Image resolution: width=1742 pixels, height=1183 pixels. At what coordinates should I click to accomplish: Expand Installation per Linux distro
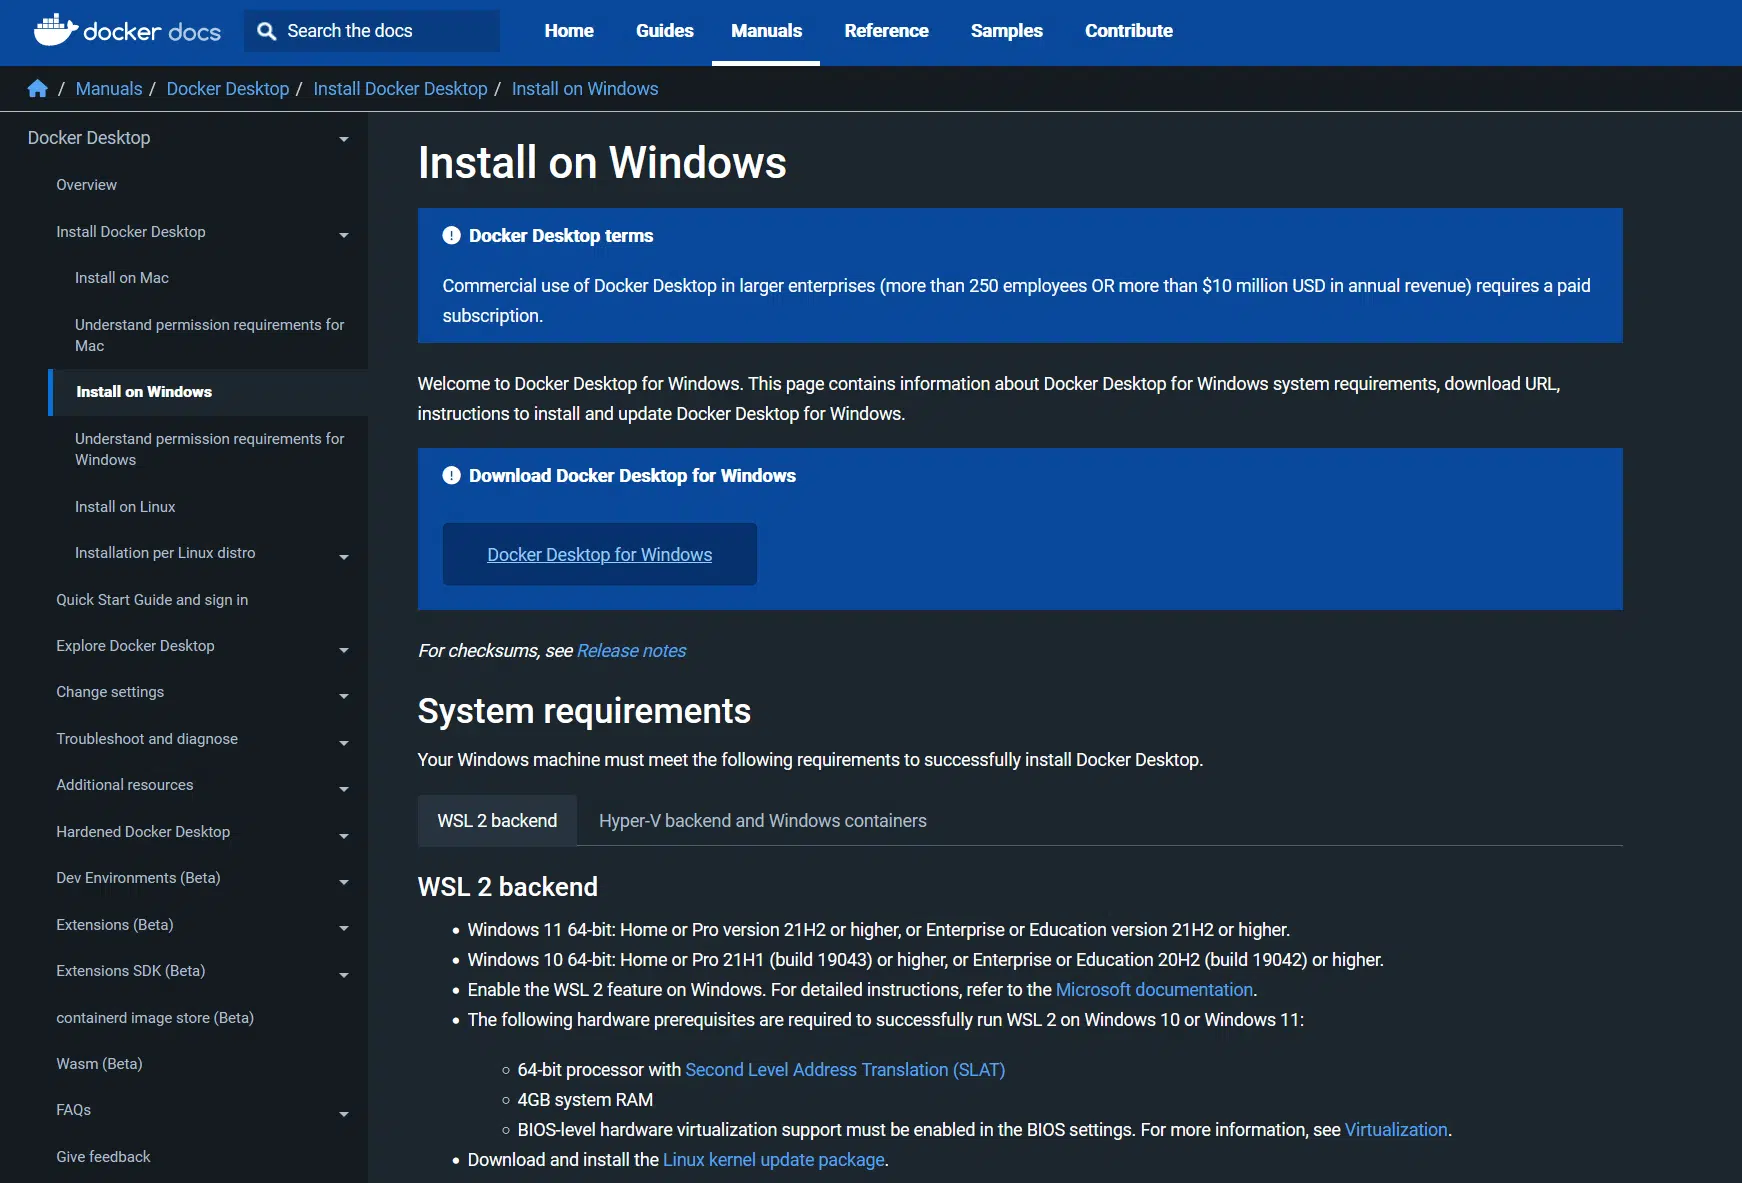tap(344, 557)
